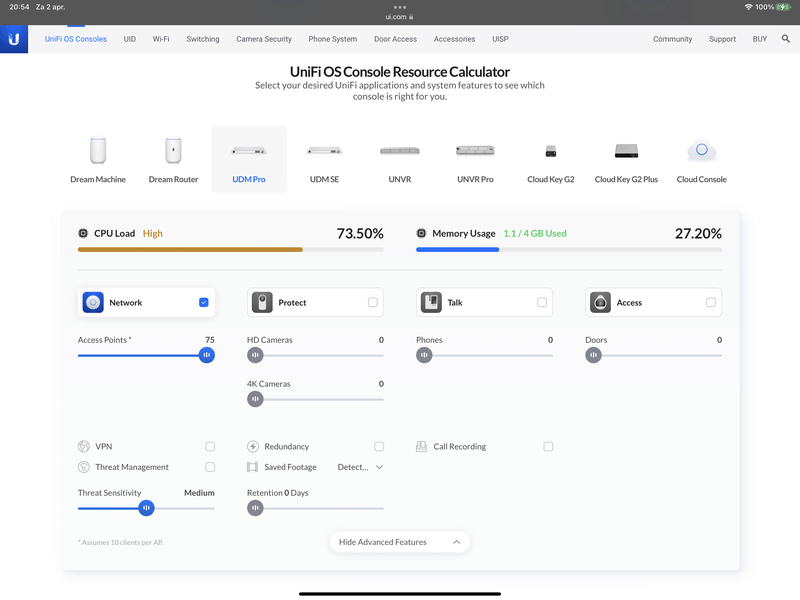The width and height of the screenshot is (800, 600).
Task: Go to UISP page
Action: [x=500, y=39]
